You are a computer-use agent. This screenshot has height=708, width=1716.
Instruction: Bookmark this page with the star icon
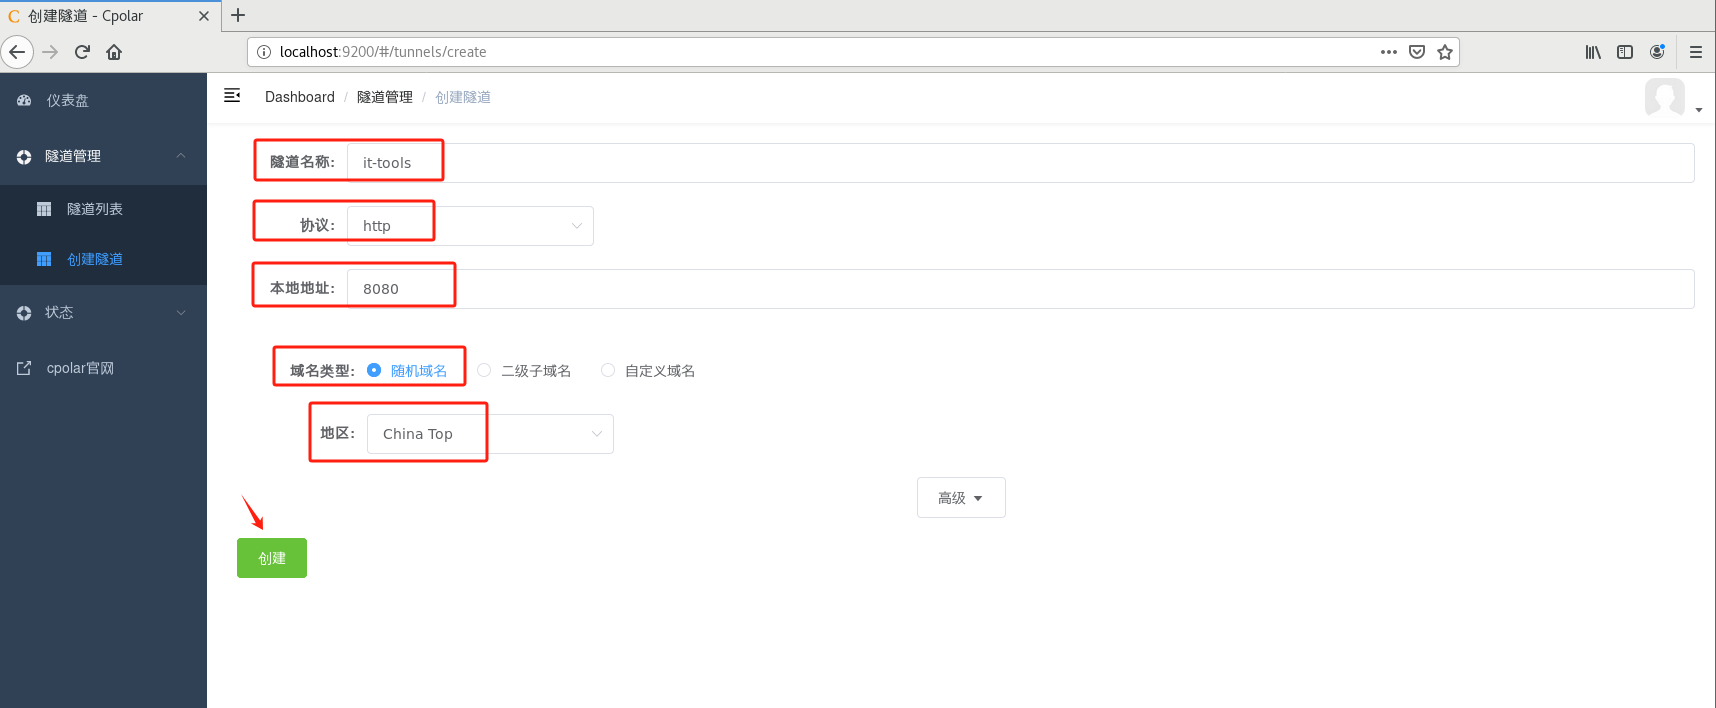(1445, 52)
